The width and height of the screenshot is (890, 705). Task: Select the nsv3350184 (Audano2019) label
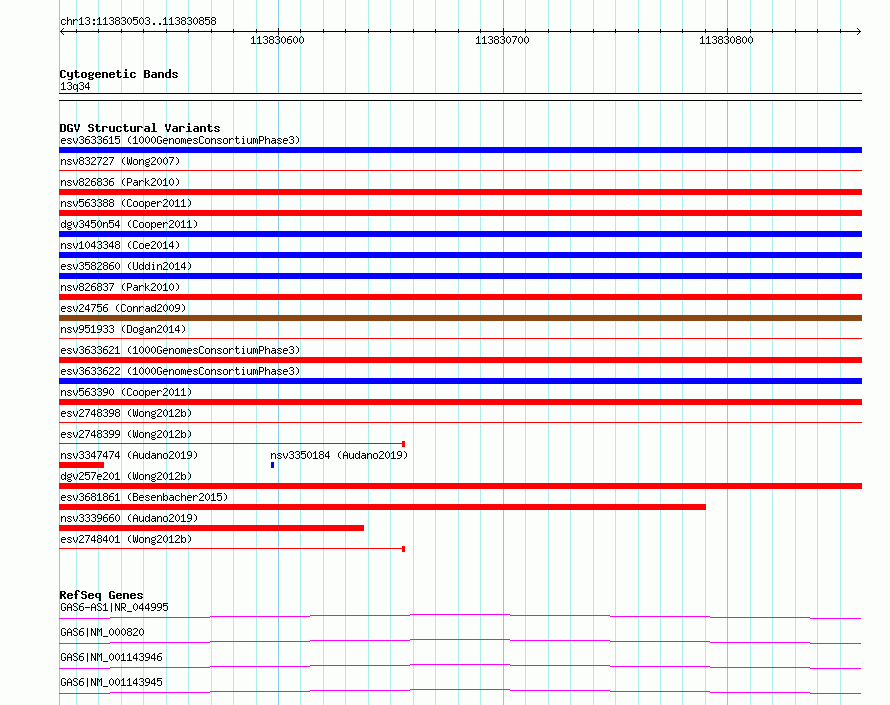coord(339,455)
